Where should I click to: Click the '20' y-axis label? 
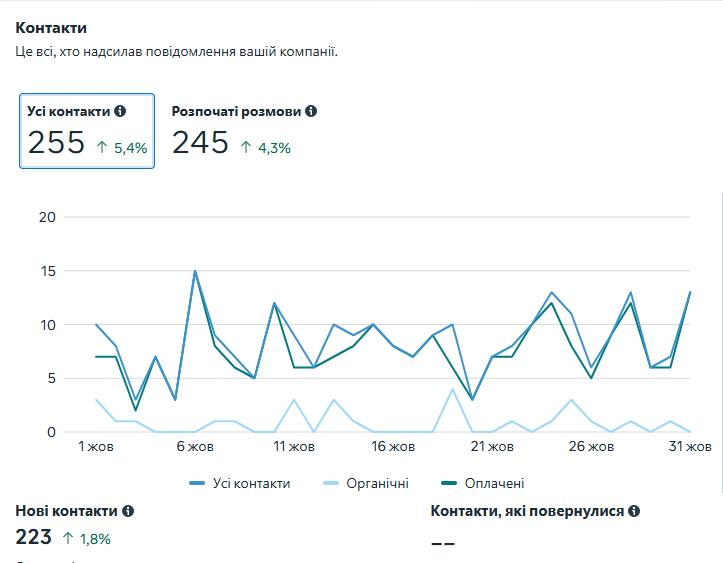47,217
